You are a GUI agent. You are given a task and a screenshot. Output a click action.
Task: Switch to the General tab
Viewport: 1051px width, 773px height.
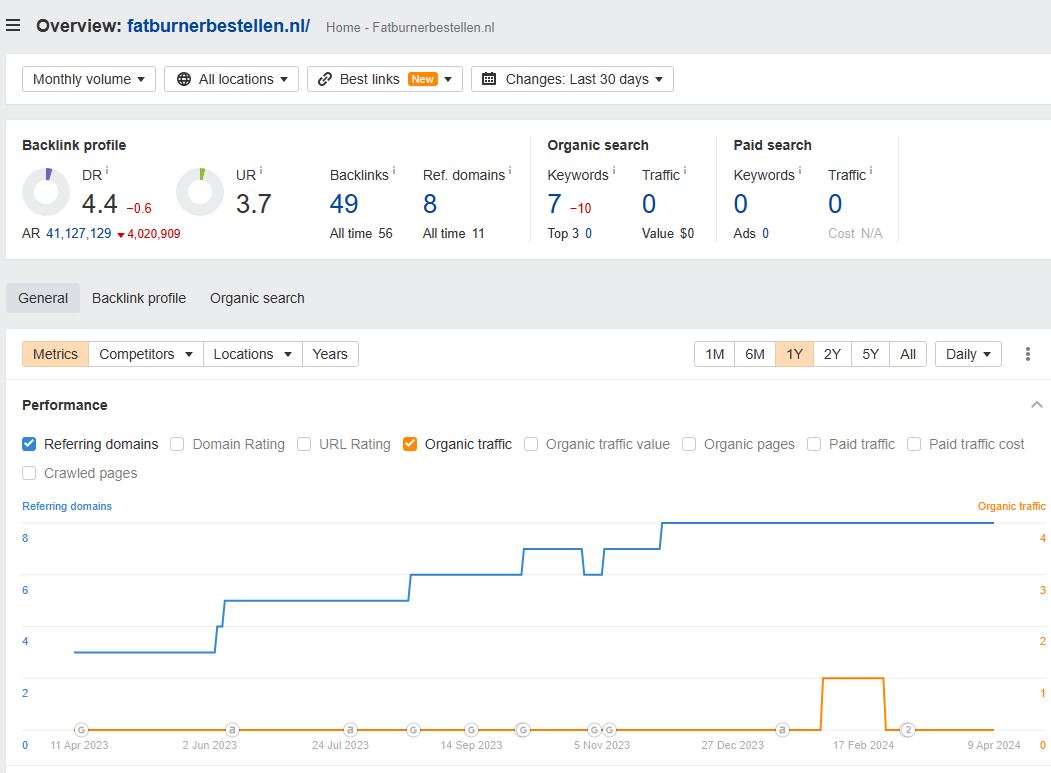coord(43,298)
